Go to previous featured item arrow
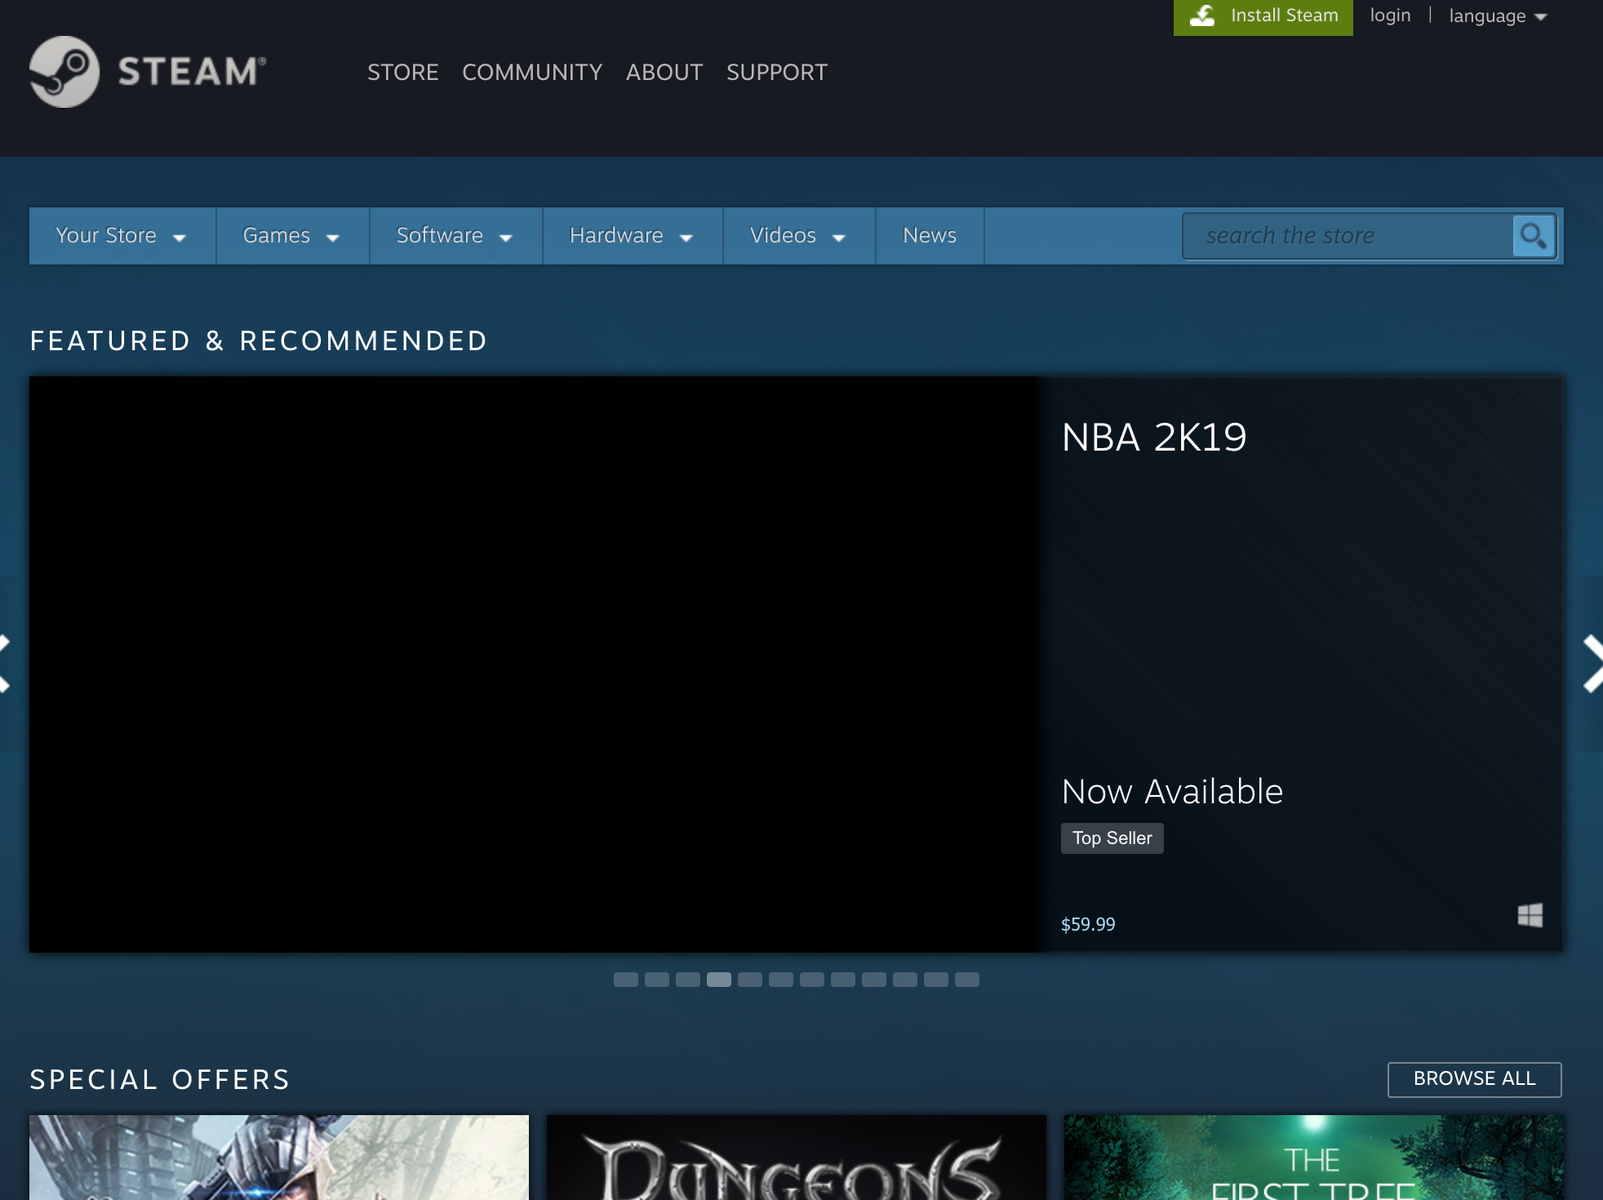 (x=5, y=663)
